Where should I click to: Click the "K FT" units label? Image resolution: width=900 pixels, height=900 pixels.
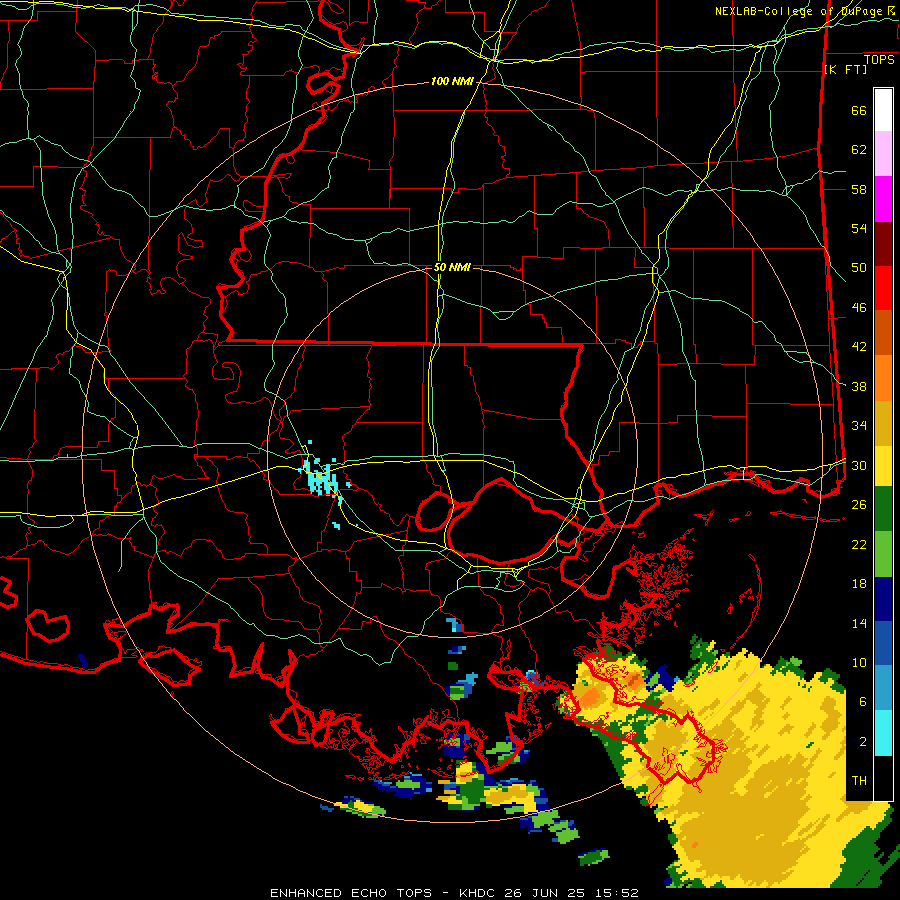[845, 69]
